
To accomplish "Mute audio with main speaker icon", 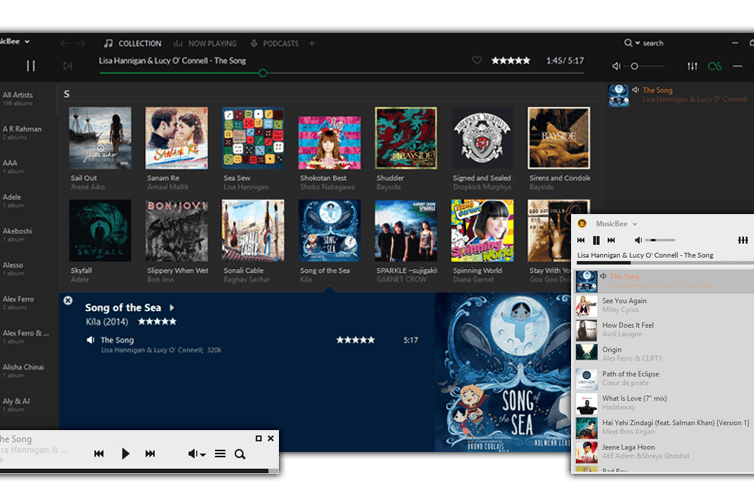I will (616, 66).
